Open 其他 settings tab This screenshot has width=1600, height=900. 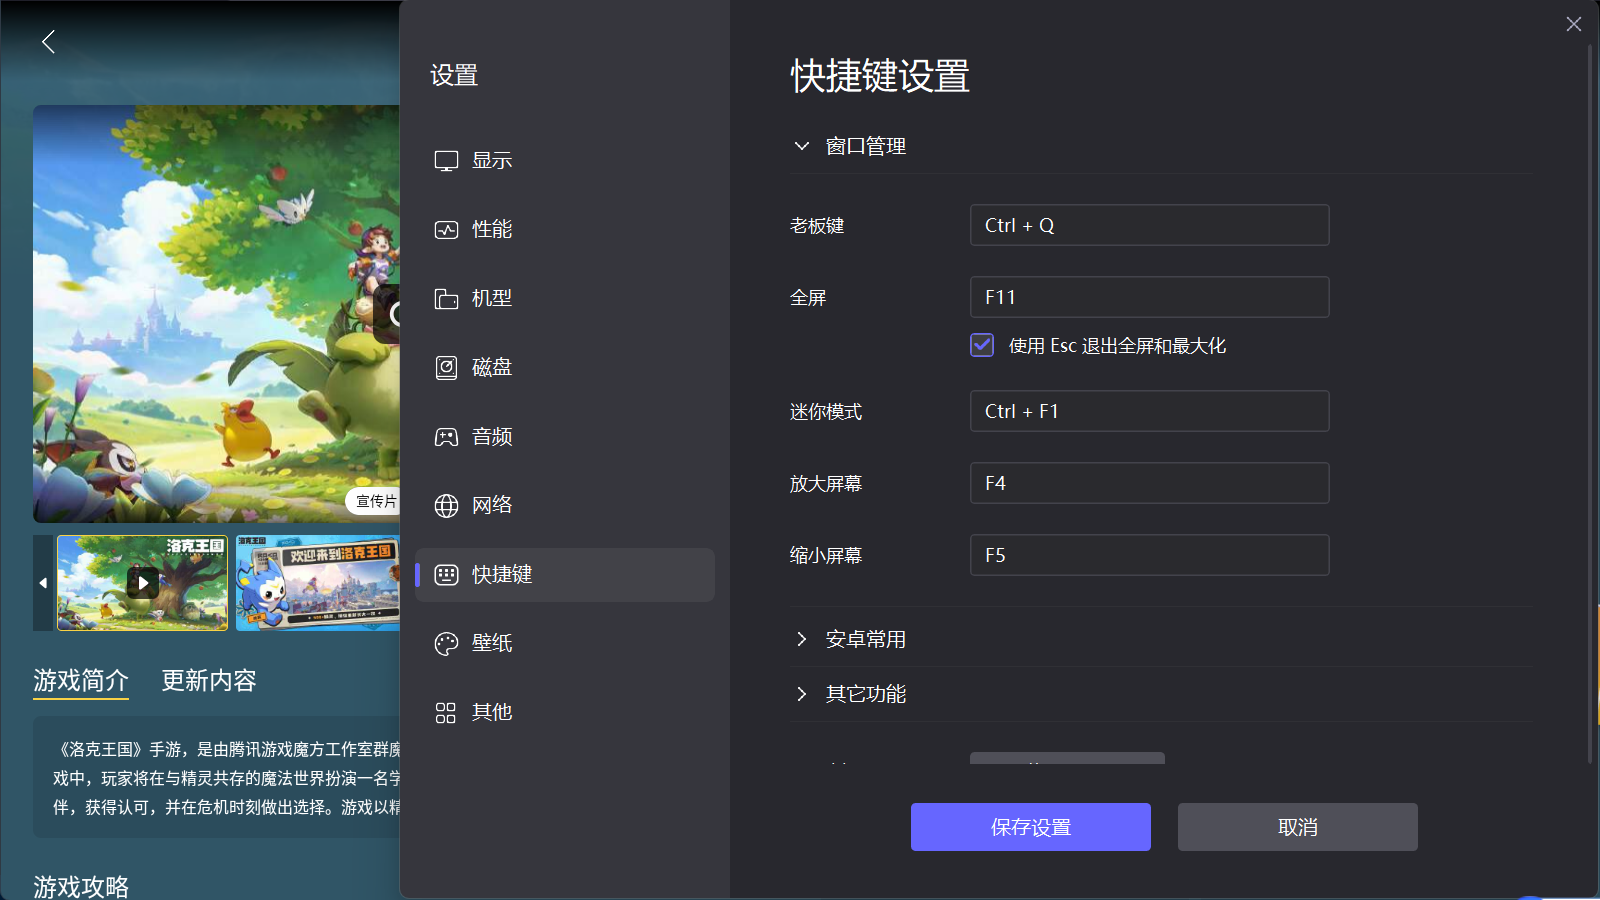pos(565,712)
